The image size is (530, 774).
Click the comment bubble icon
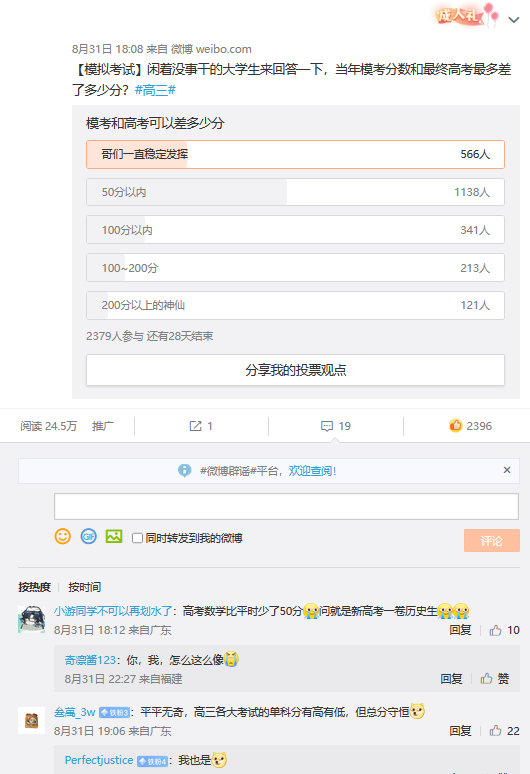[x=327, y=426]
